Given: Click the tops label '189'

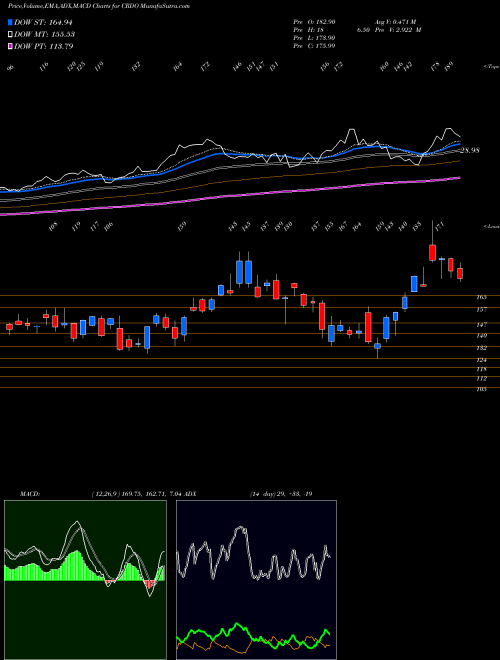Looking at the screenshot, I should [449, 66].
